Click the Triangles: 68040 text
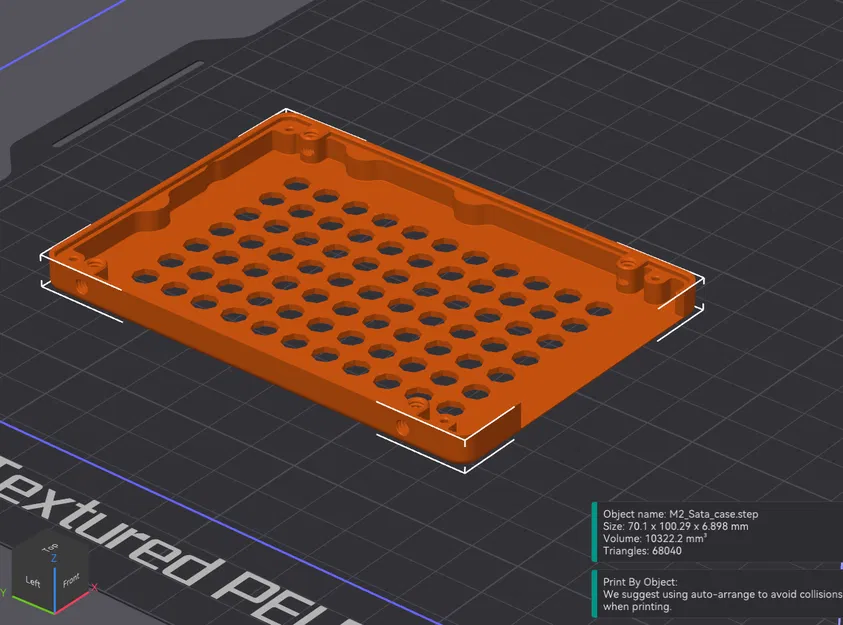 pos(642,551)
